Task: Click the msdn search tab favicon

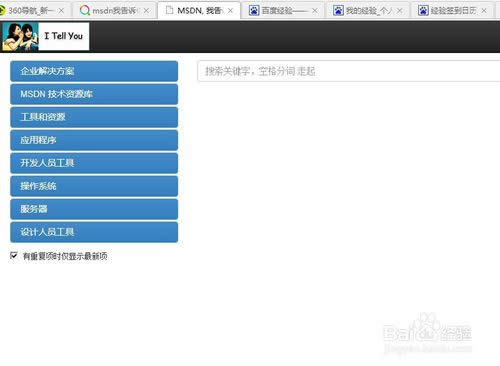Action: point(85,11)
